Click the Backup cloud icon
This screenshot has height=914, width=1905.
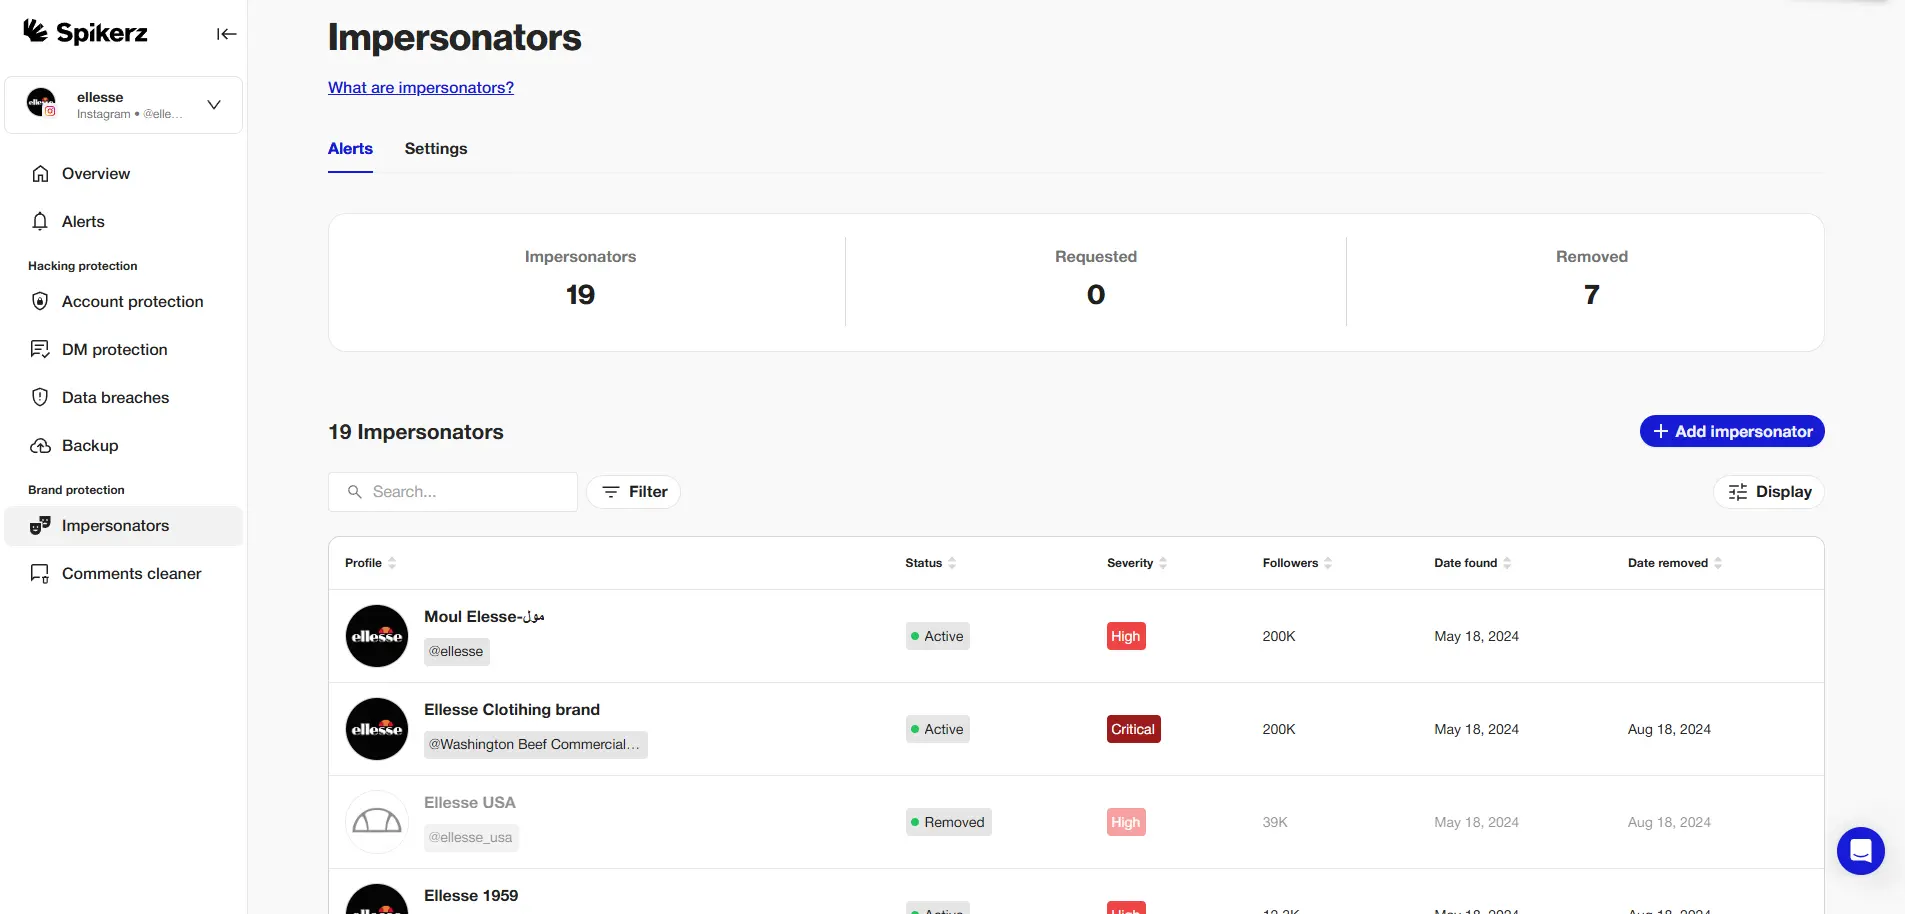click(40, 446)
